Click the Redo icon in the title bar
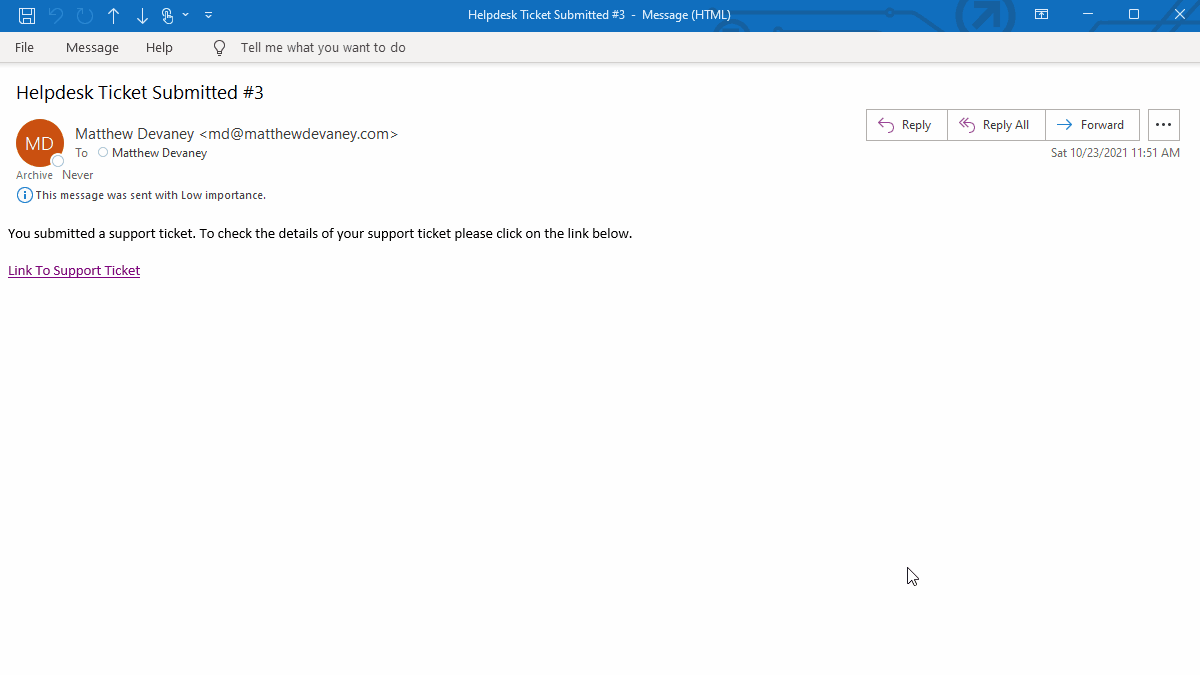 85,15
